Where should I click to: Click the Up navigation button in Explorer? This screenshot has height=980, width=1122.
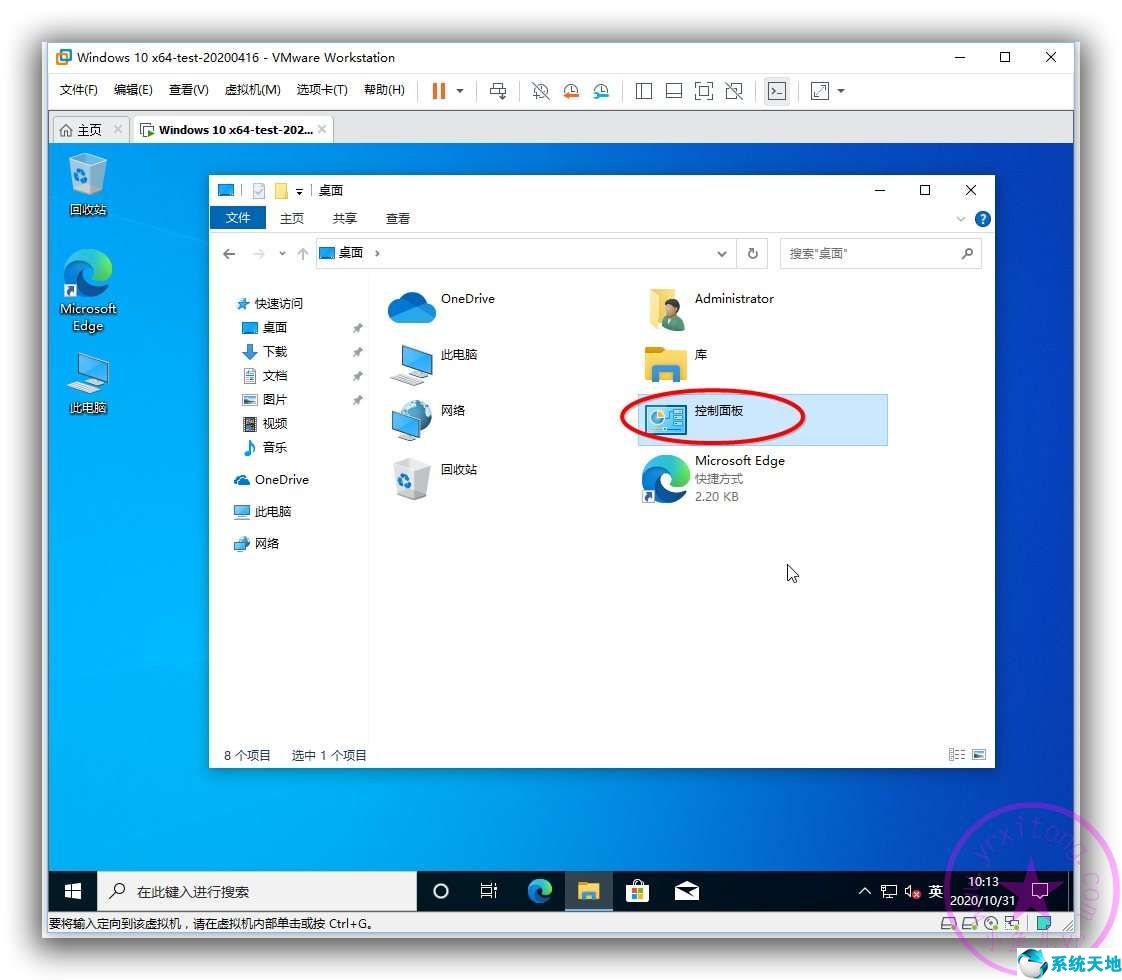coord(302,253)
